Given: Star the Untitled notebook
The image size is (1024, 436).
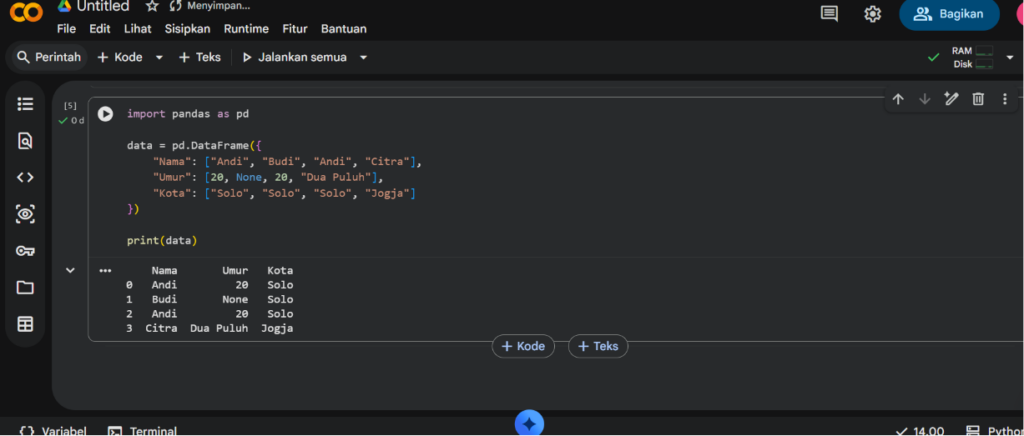Looking at the screenshot, I should tap(152, 7).
